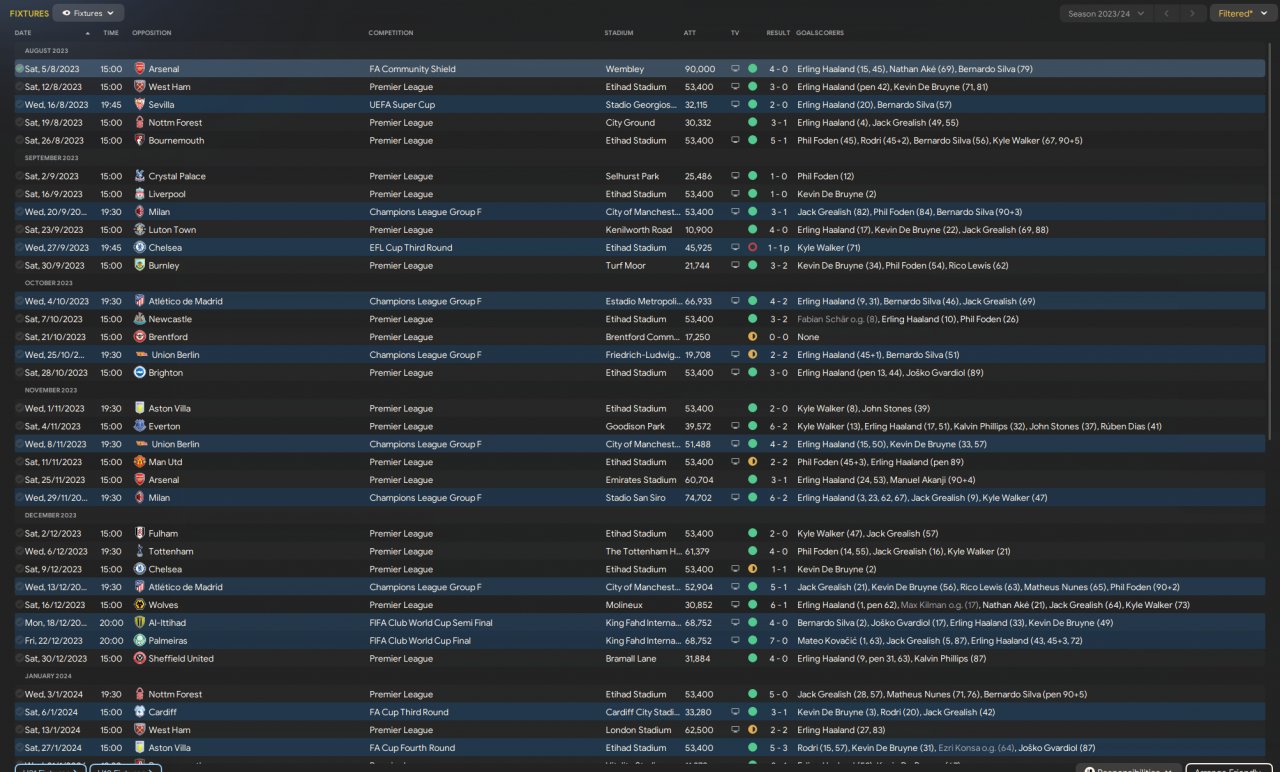Go to the next season with the right arrow
This screenshot has width=1280, height=772.
pyautogui.click(x=1192, y=13)
